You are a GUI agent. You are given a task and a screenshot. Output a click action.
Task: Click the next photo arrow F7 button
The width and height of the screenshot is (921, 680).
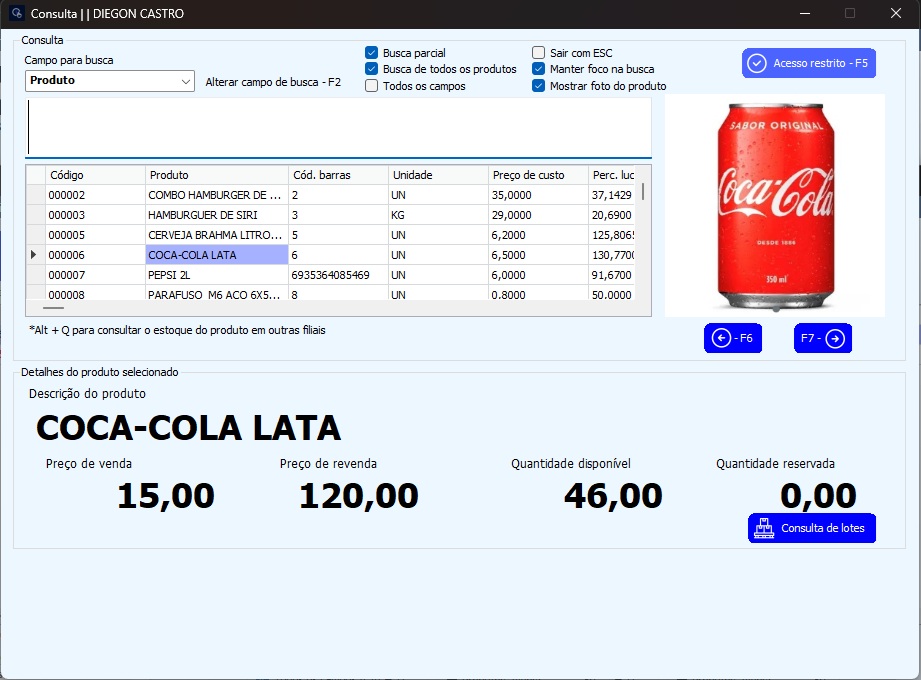click(823, 339)
